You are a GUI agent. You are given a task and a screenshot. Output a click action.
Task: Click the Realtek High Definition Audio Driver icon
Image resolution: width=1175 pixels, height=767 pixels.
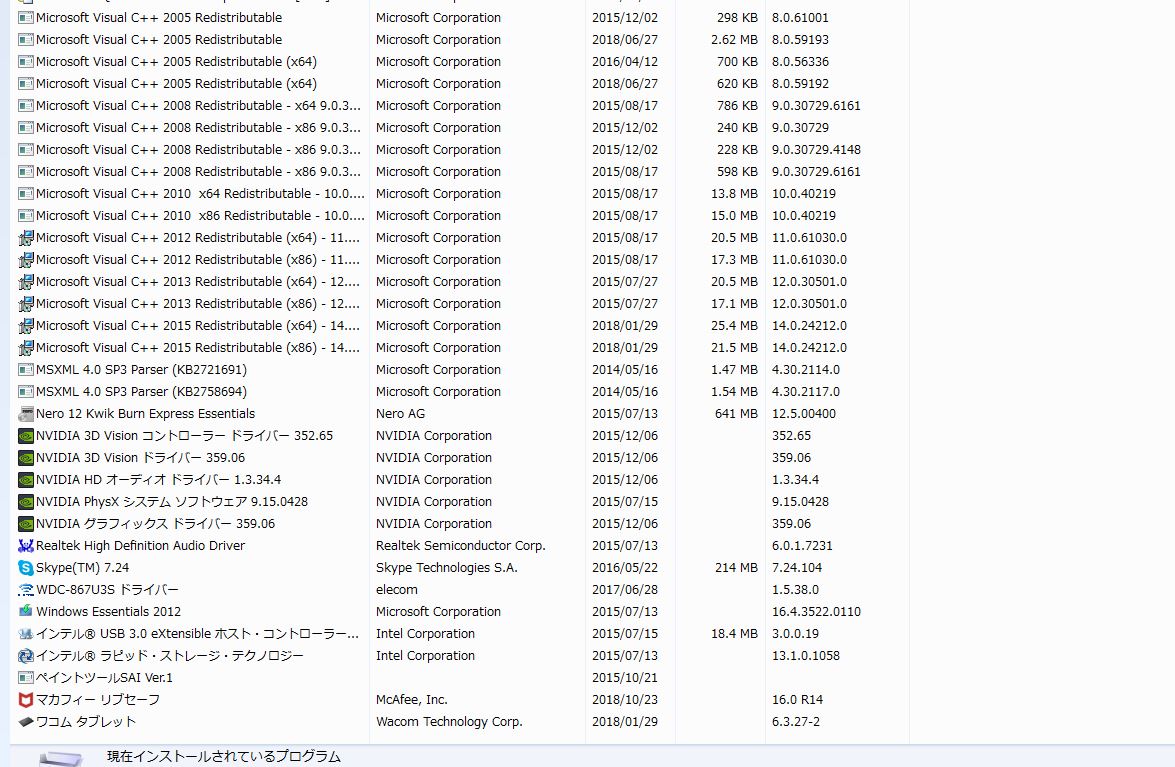click(x=25, y=546)
